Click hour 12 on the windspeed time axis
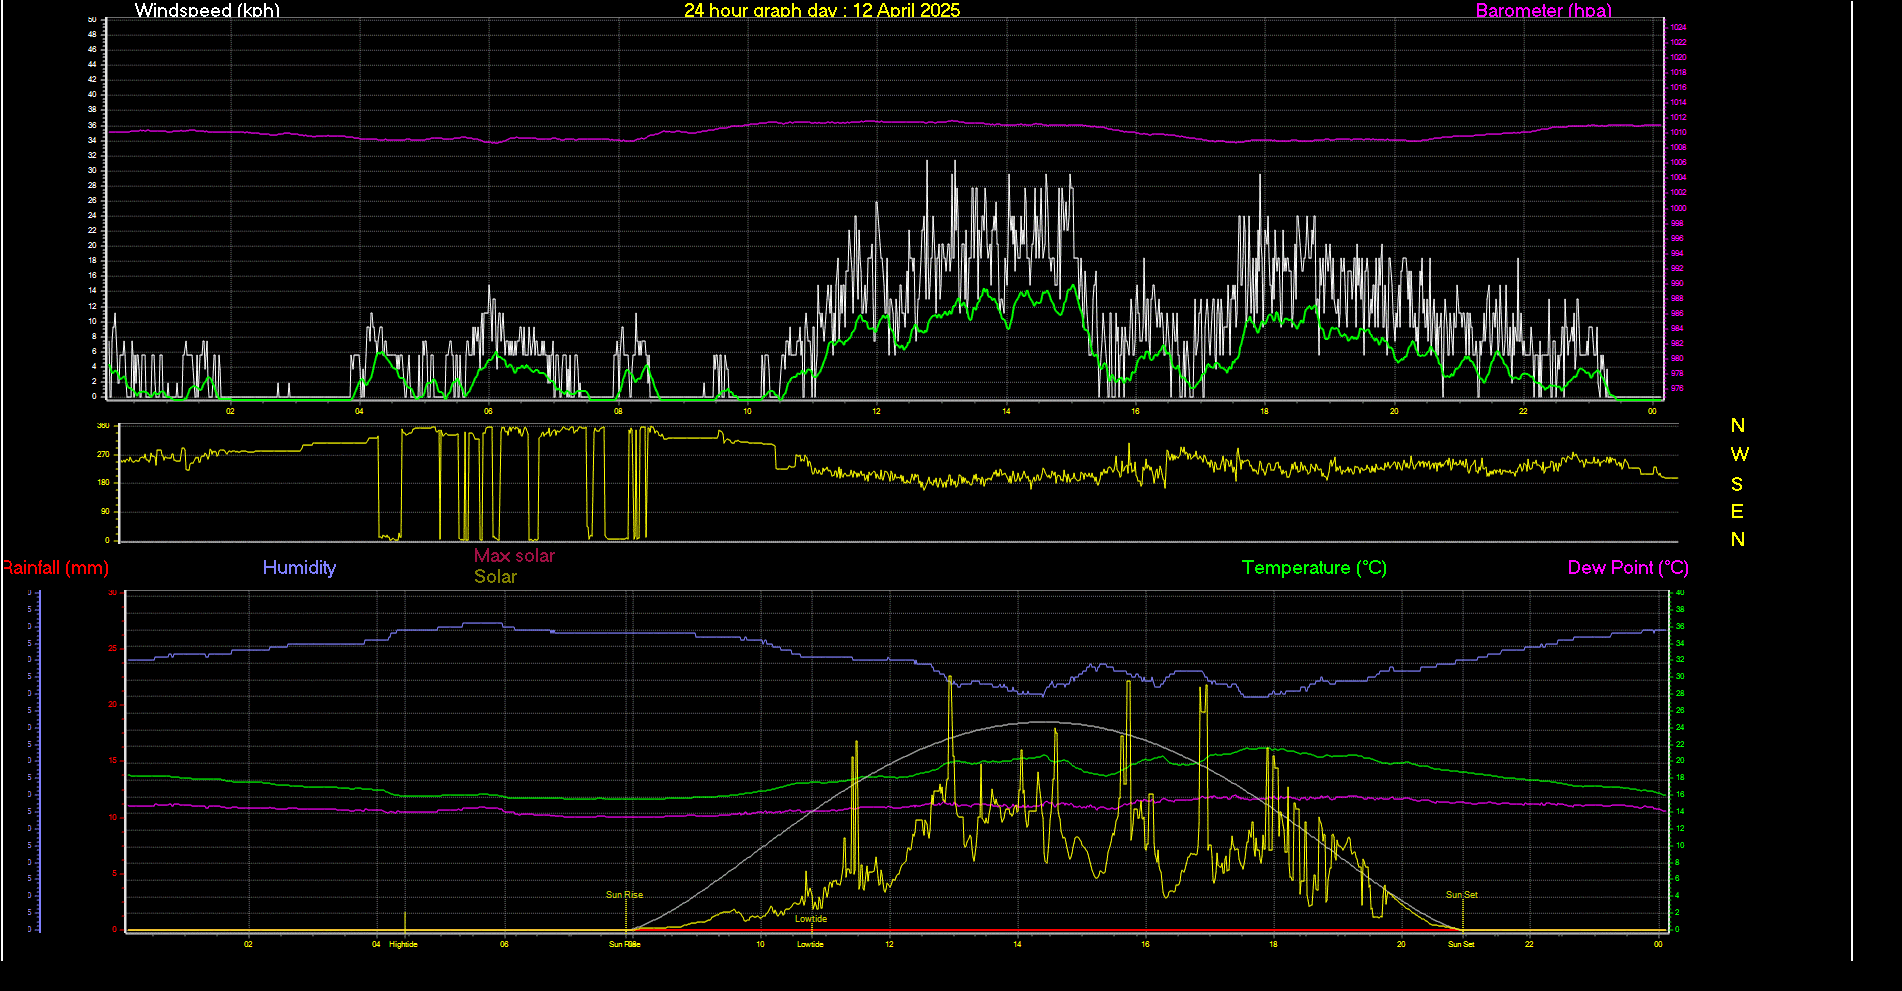The height and width of the screenshot is (991, 1902). [876, 411]
